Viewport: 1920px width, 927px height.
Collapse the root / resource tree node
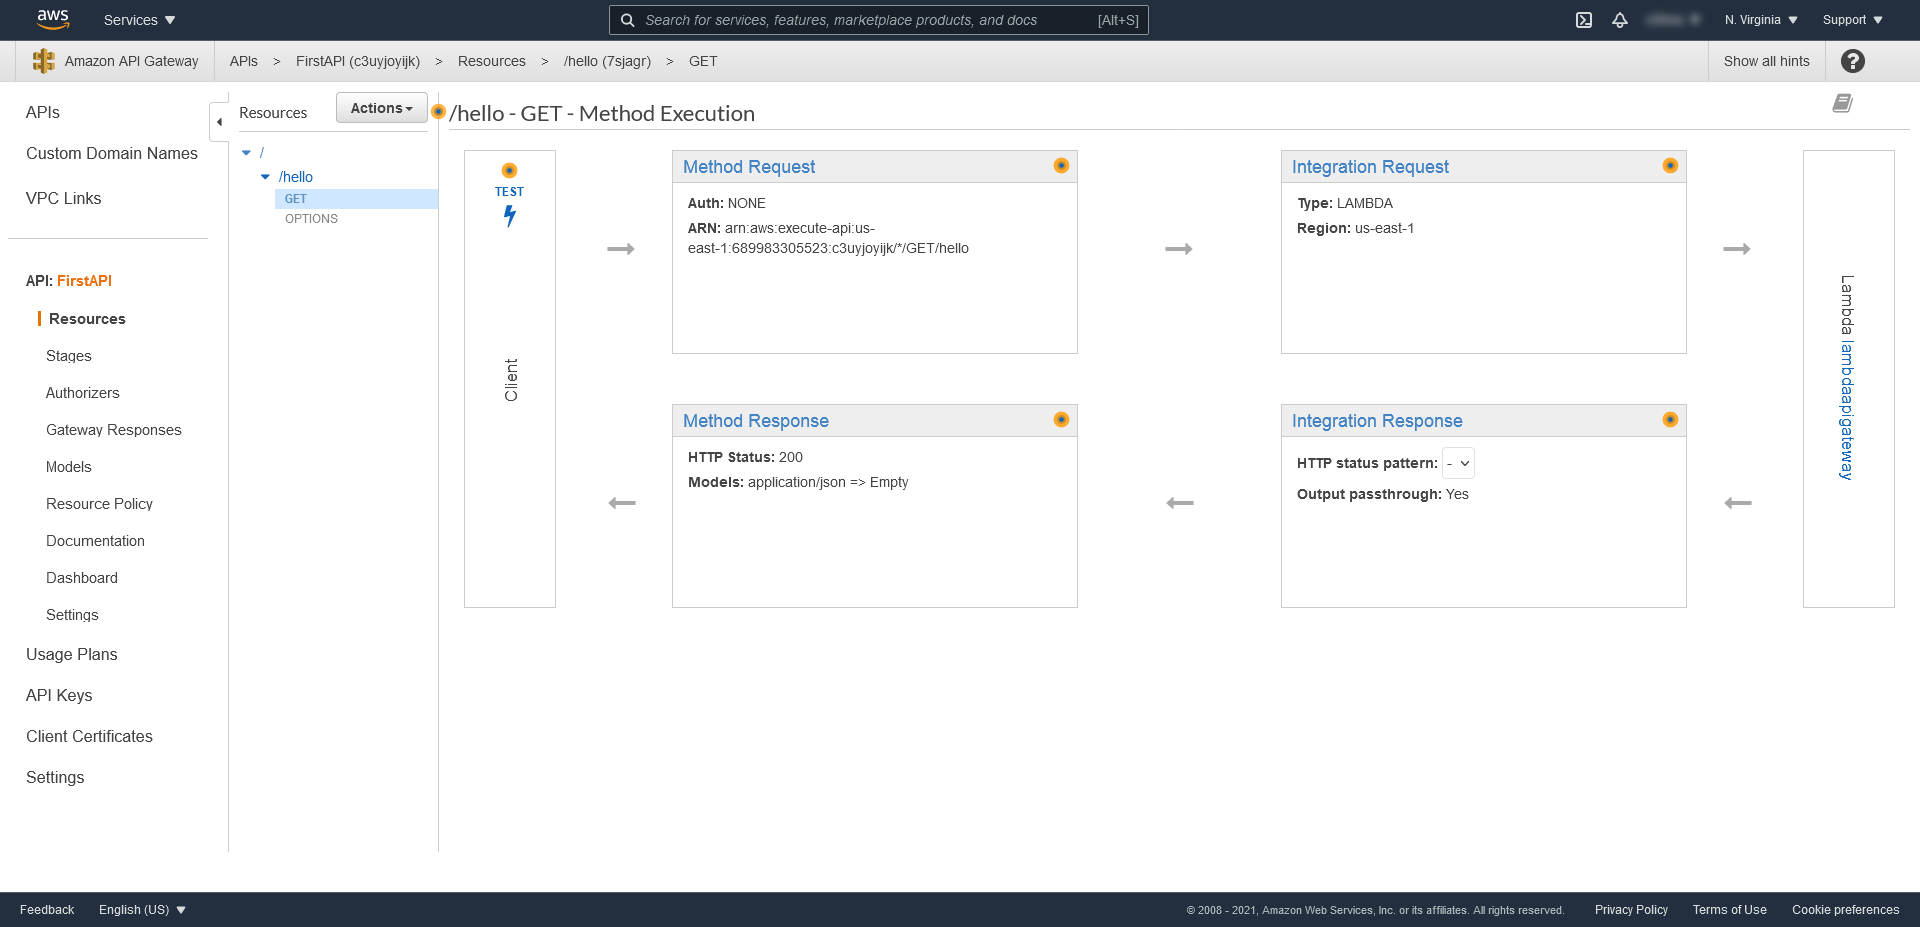[246, 153]
